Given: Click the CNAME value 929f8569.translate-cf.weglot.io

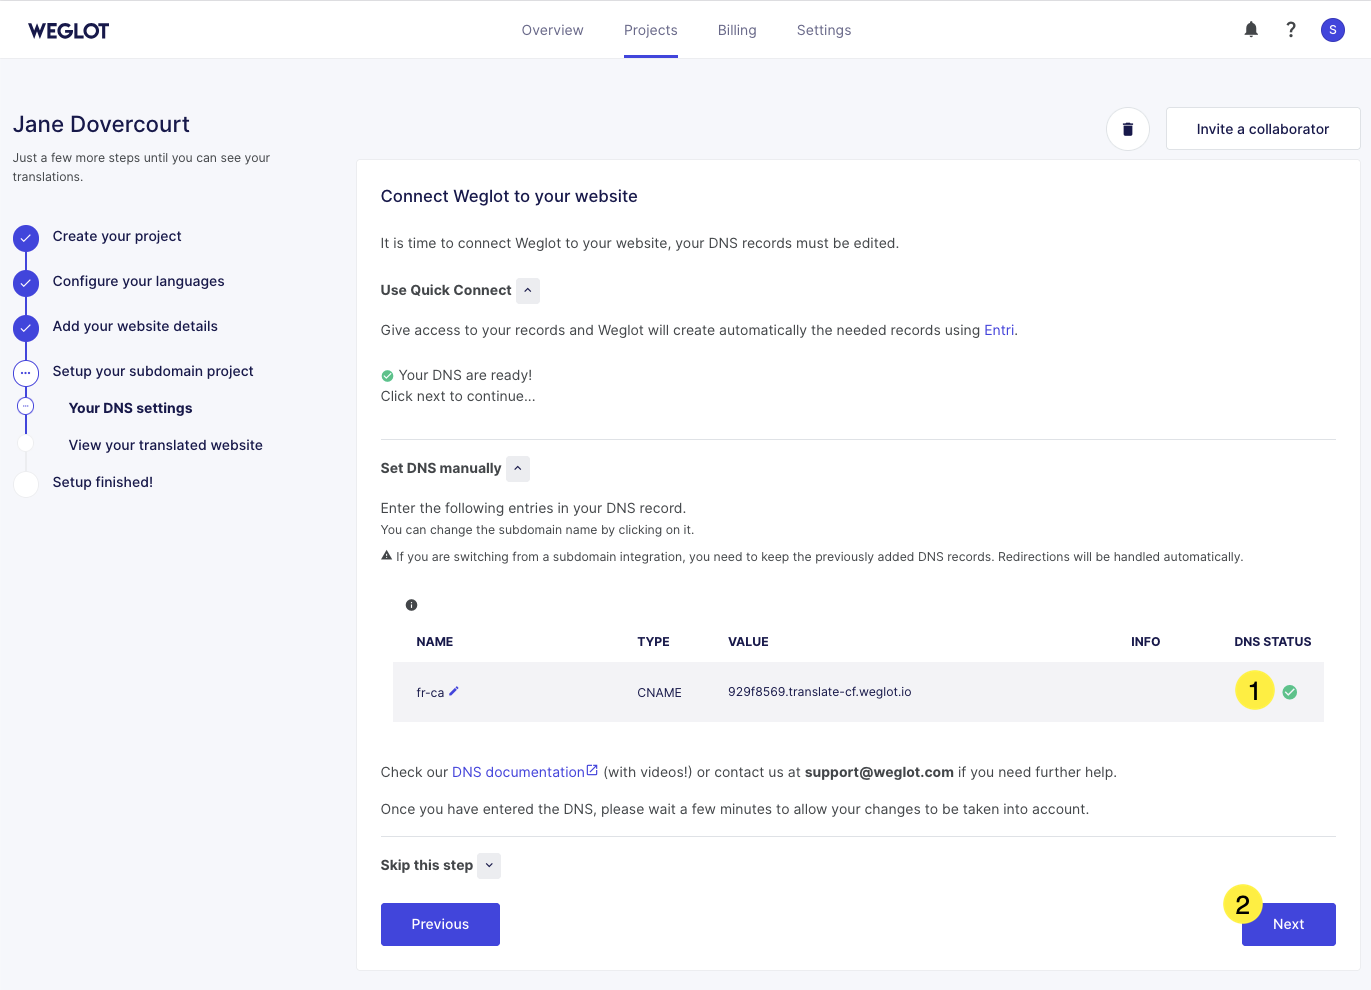Looking at the screenshot, I should pyautogui.click(x=820, y=692).
